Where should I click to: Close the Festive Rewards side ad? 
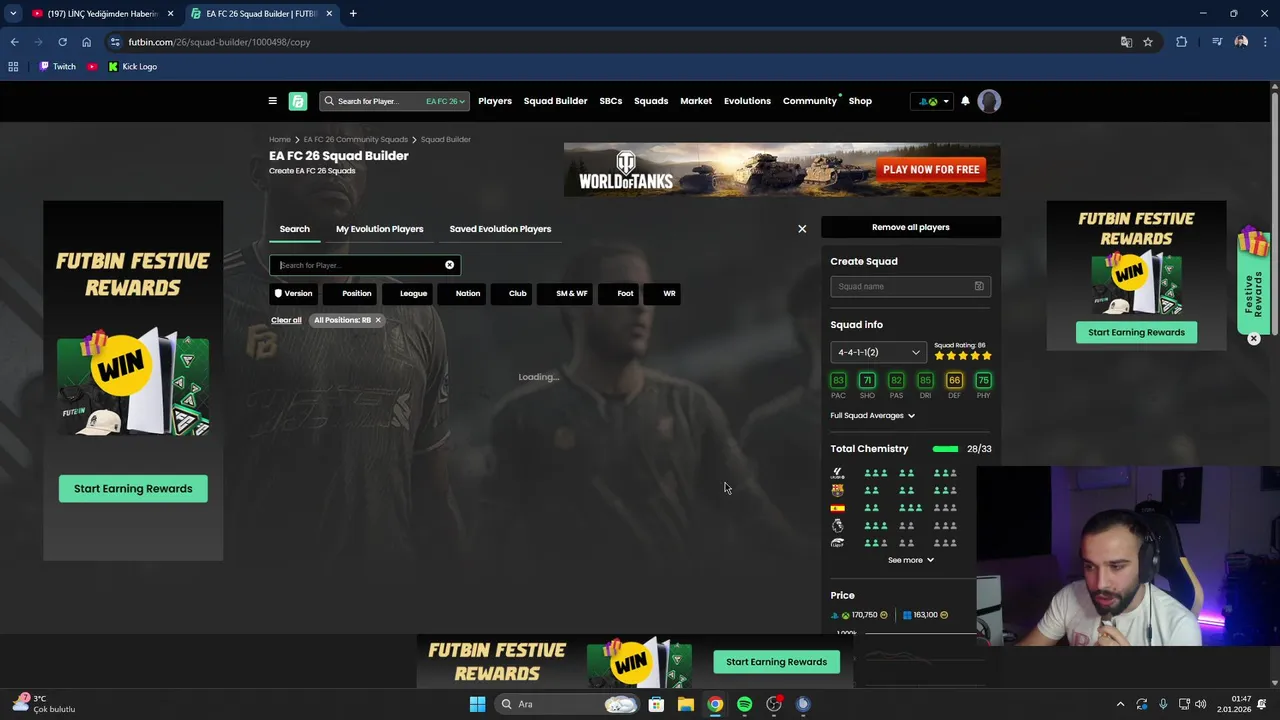tap(1253, 339)
